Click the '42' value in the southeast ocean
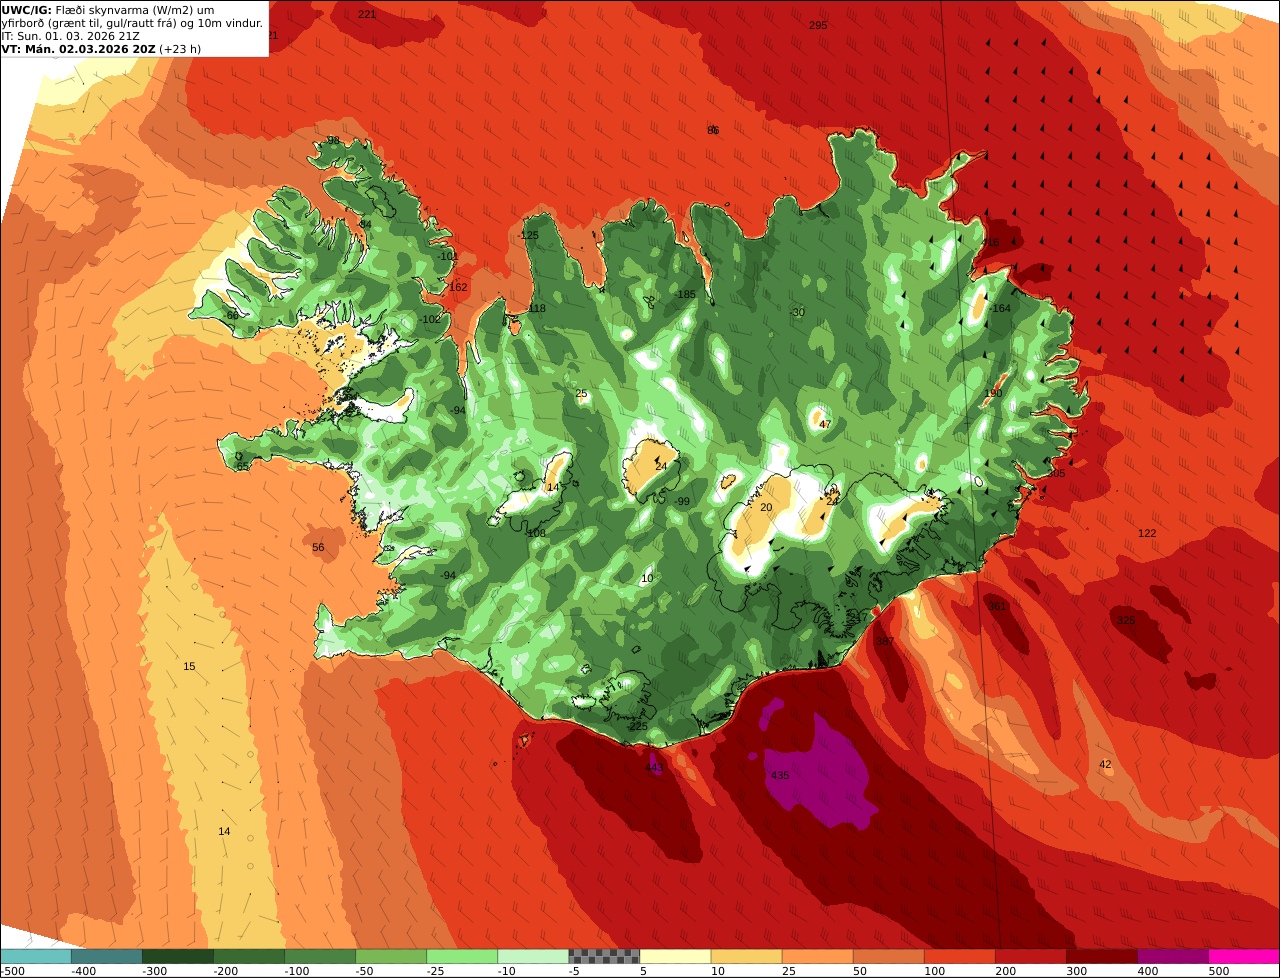Viewport: 1280px width, 978px height. click(1105, 764)
